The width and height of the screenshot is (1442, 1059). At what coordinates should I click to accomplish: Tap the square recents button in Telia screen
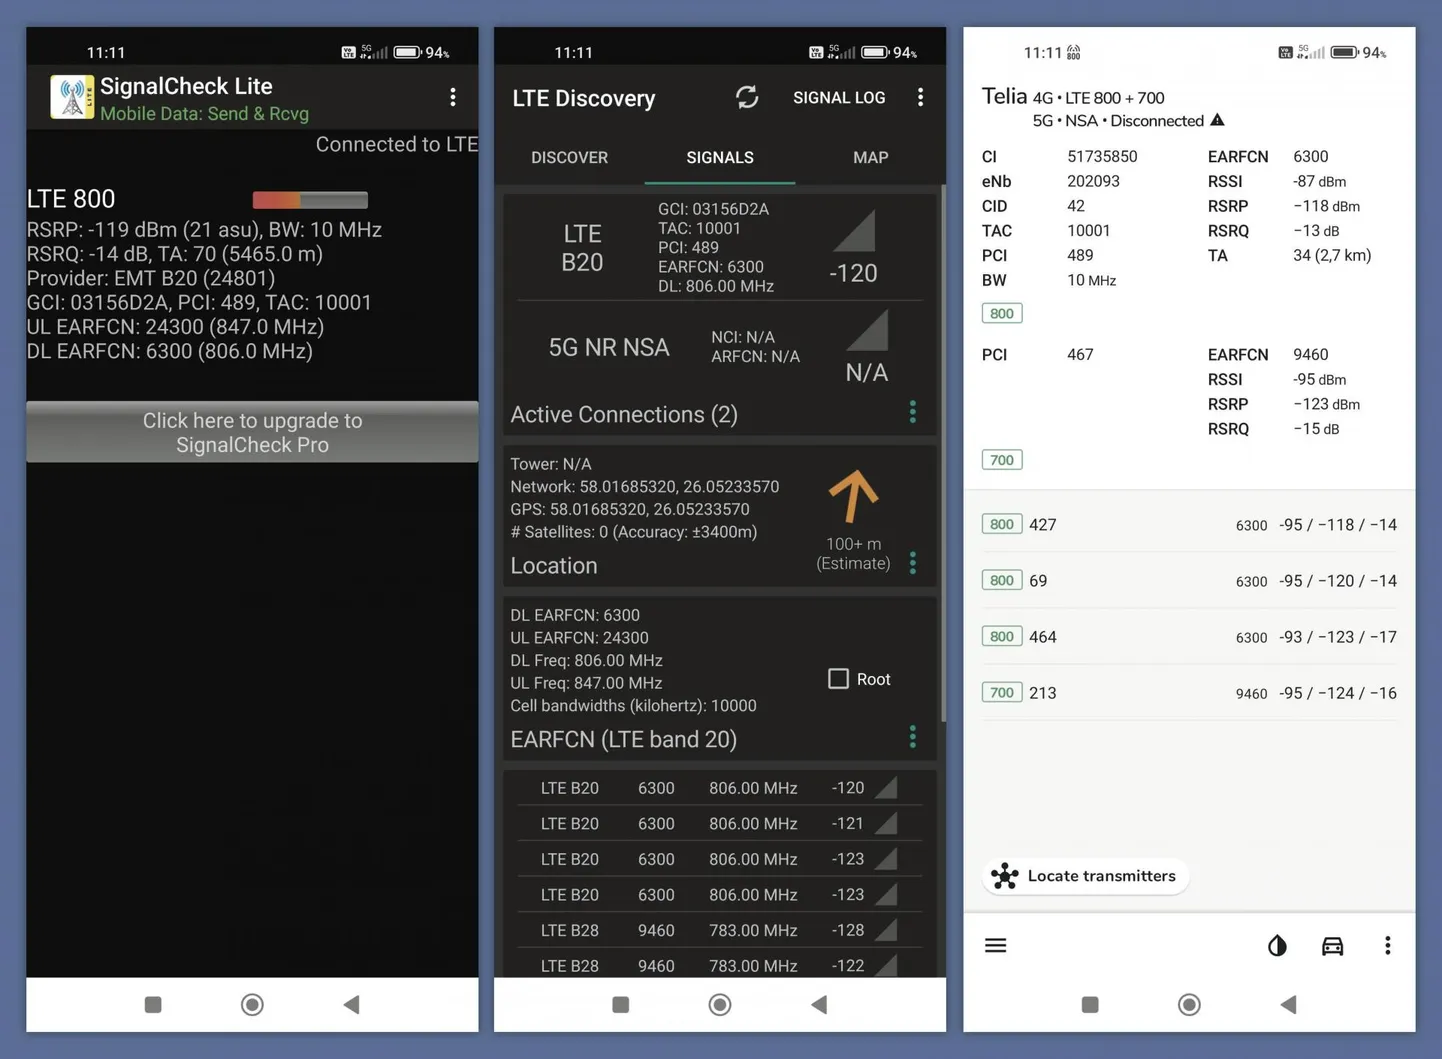click(1090, 1004)
